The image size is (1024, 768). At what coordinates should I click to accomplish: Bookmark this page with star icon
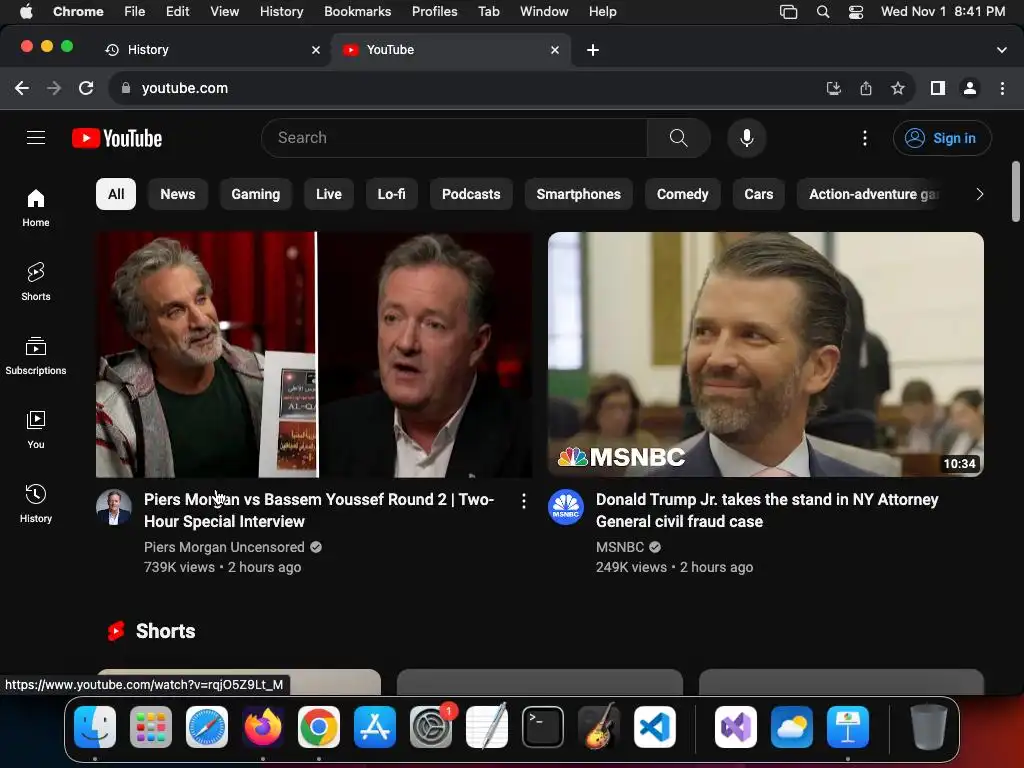[898, 88]
